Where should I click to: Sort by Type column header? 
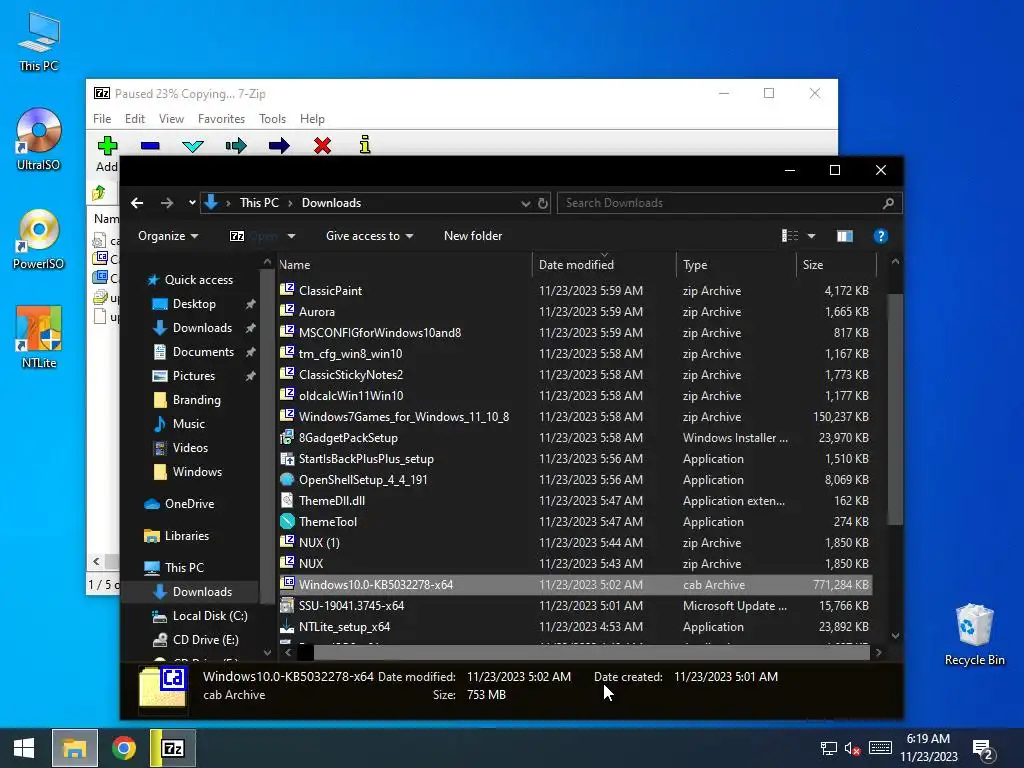pos(737,264)
